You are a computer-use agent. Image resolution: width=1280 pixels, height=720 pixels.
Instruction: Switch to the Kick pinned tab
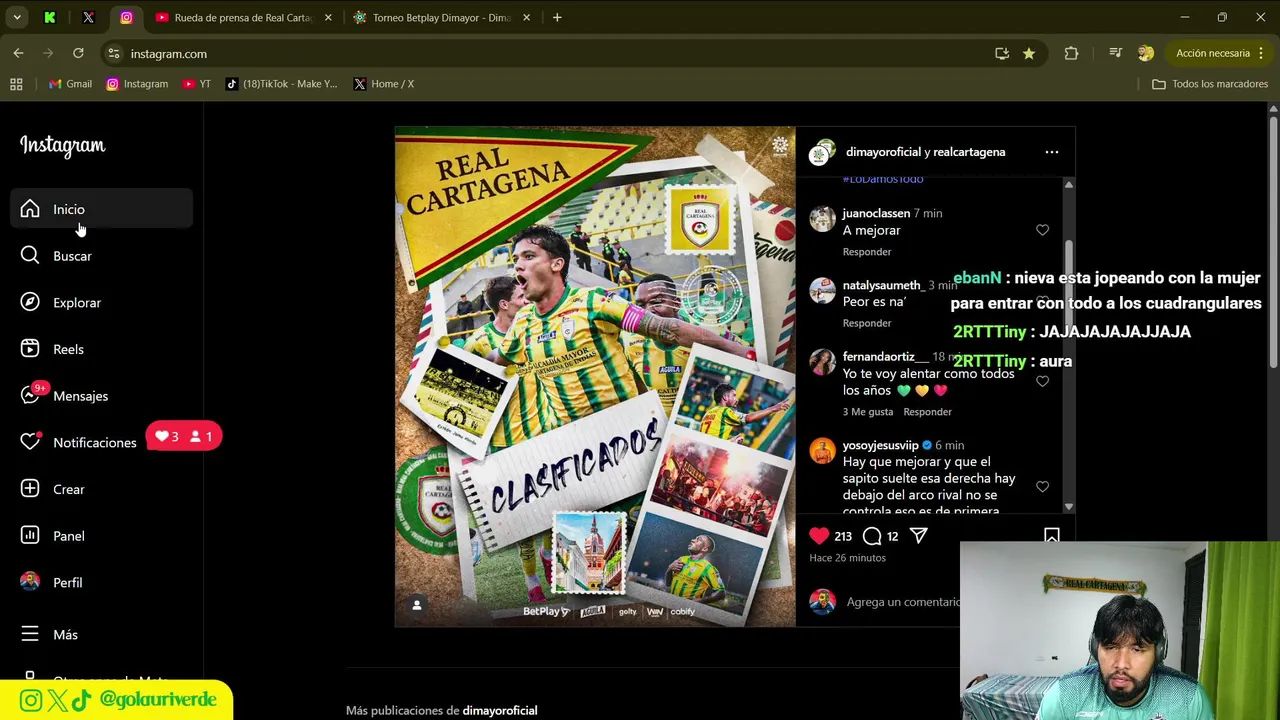pyautogui.click(x=50, y=17)
